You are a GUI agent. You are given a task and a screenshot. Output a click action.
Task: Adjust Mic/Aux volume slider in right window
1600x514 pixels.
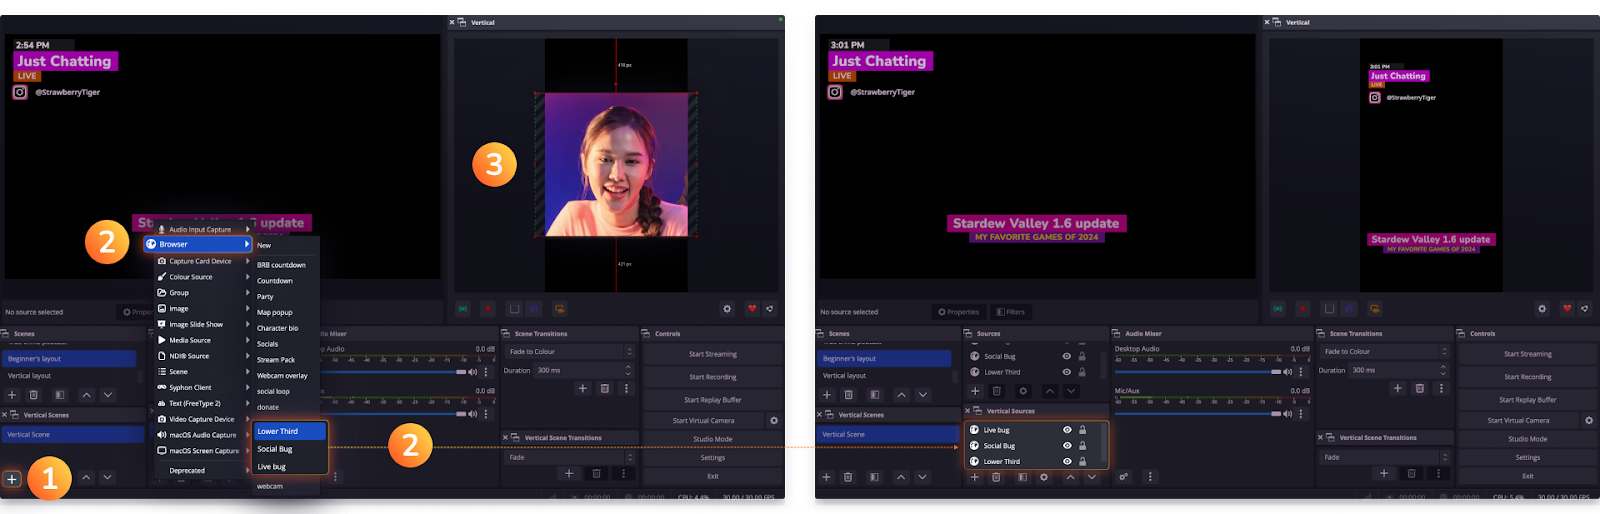tap(1197, 413)
